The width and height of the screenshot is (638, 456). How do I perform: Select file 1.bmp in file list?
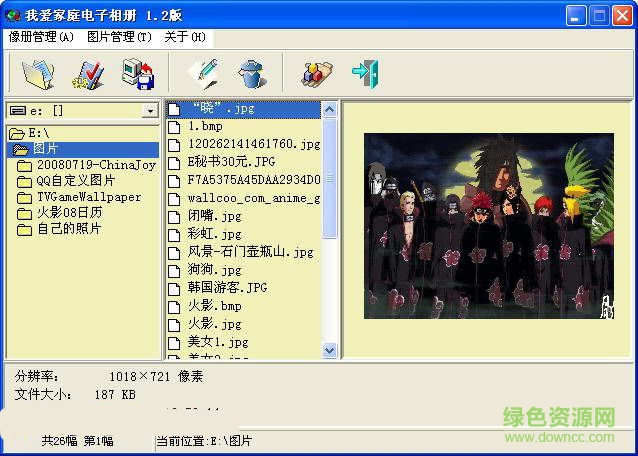click(x=205, y=127)
